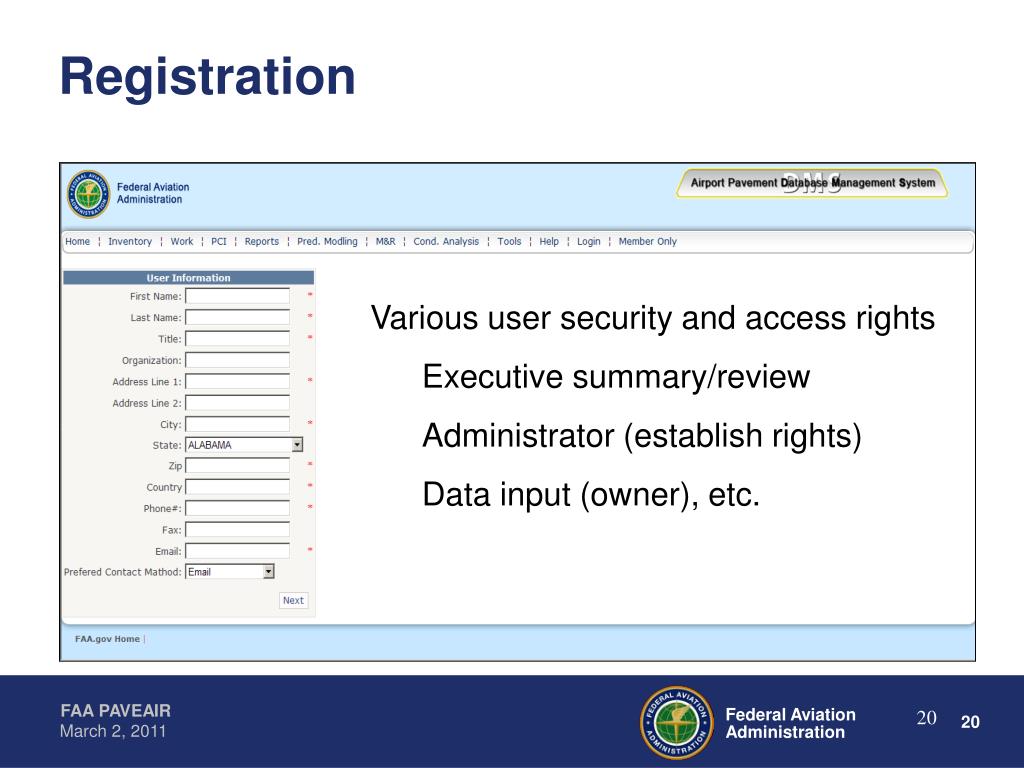Viewport: 1024px width, 768px height.
Task: Focus the Phone# input field
Action: click(238, 509)
